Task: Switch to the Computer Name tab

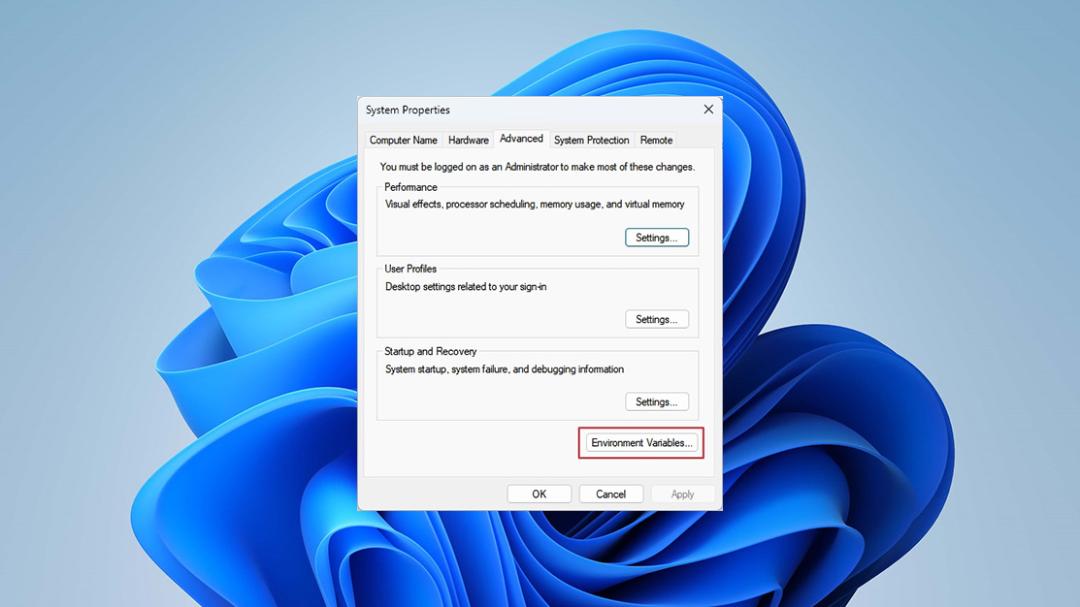Action: [x=403, y=140]
